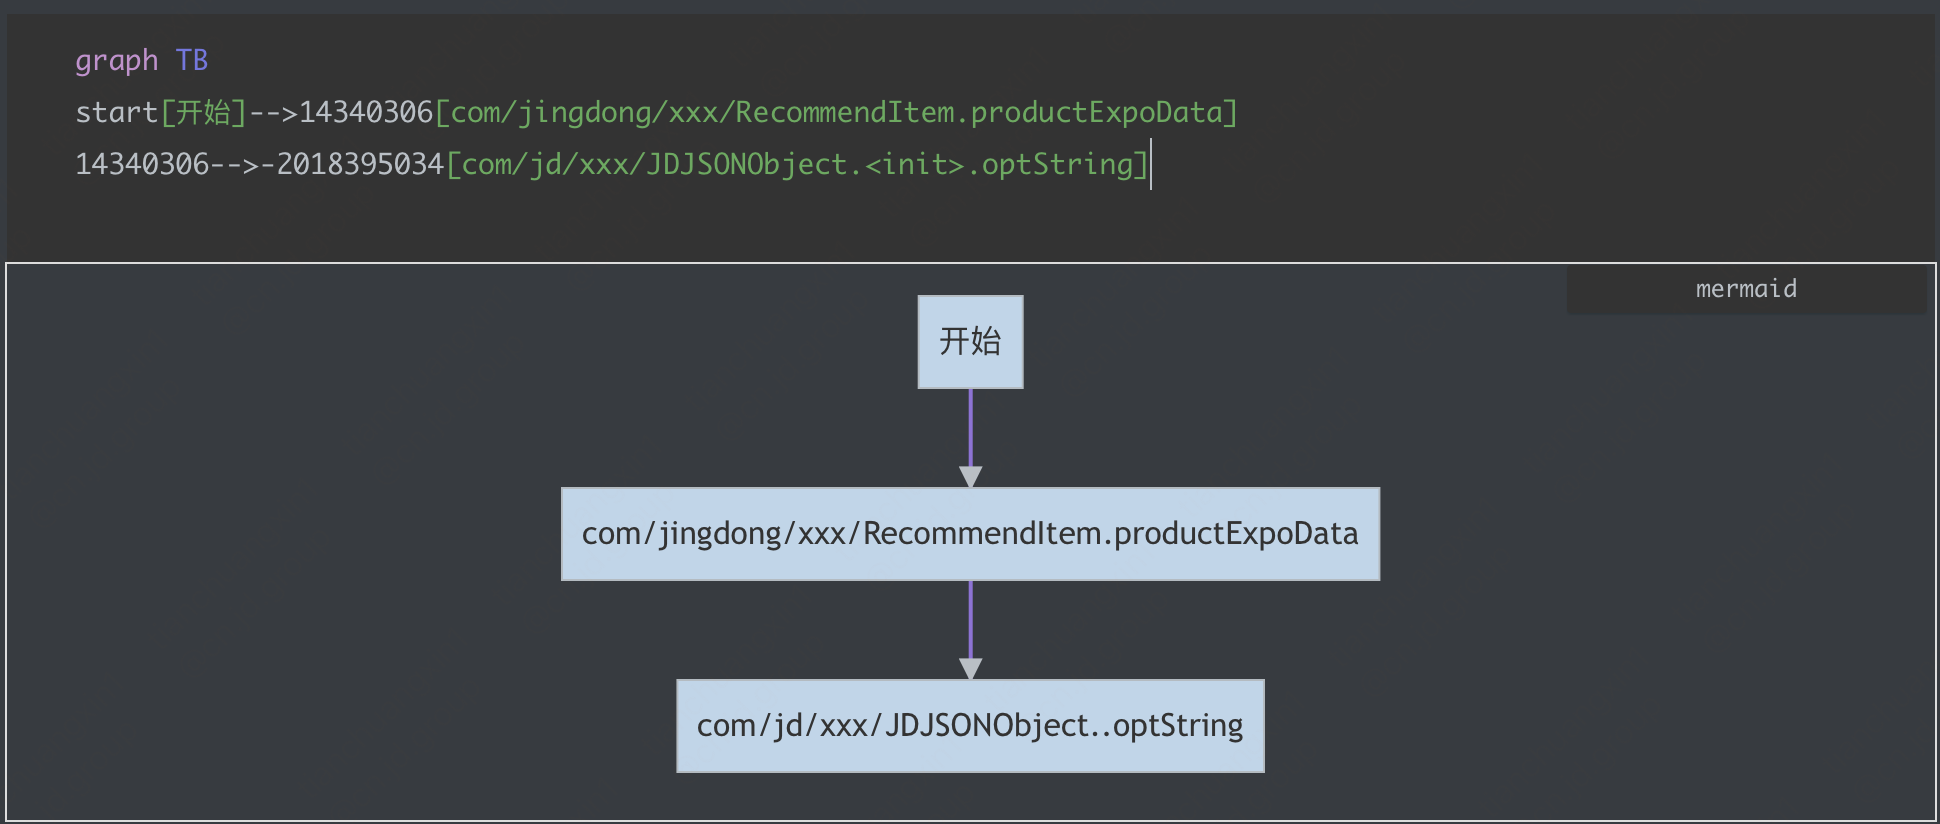Open the mermaid language selector
This screenshot has width=1940, height=824.
point(1745,289)
